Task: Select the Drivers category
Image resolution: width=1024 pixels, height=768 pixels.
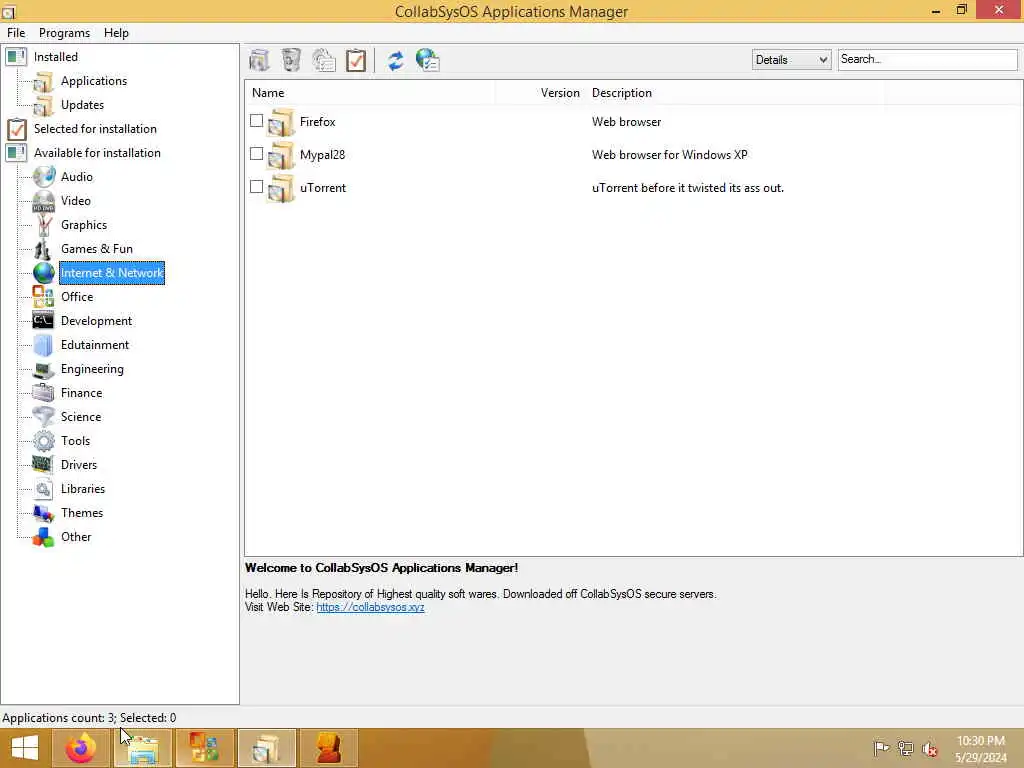Action: tap(79, 465)
